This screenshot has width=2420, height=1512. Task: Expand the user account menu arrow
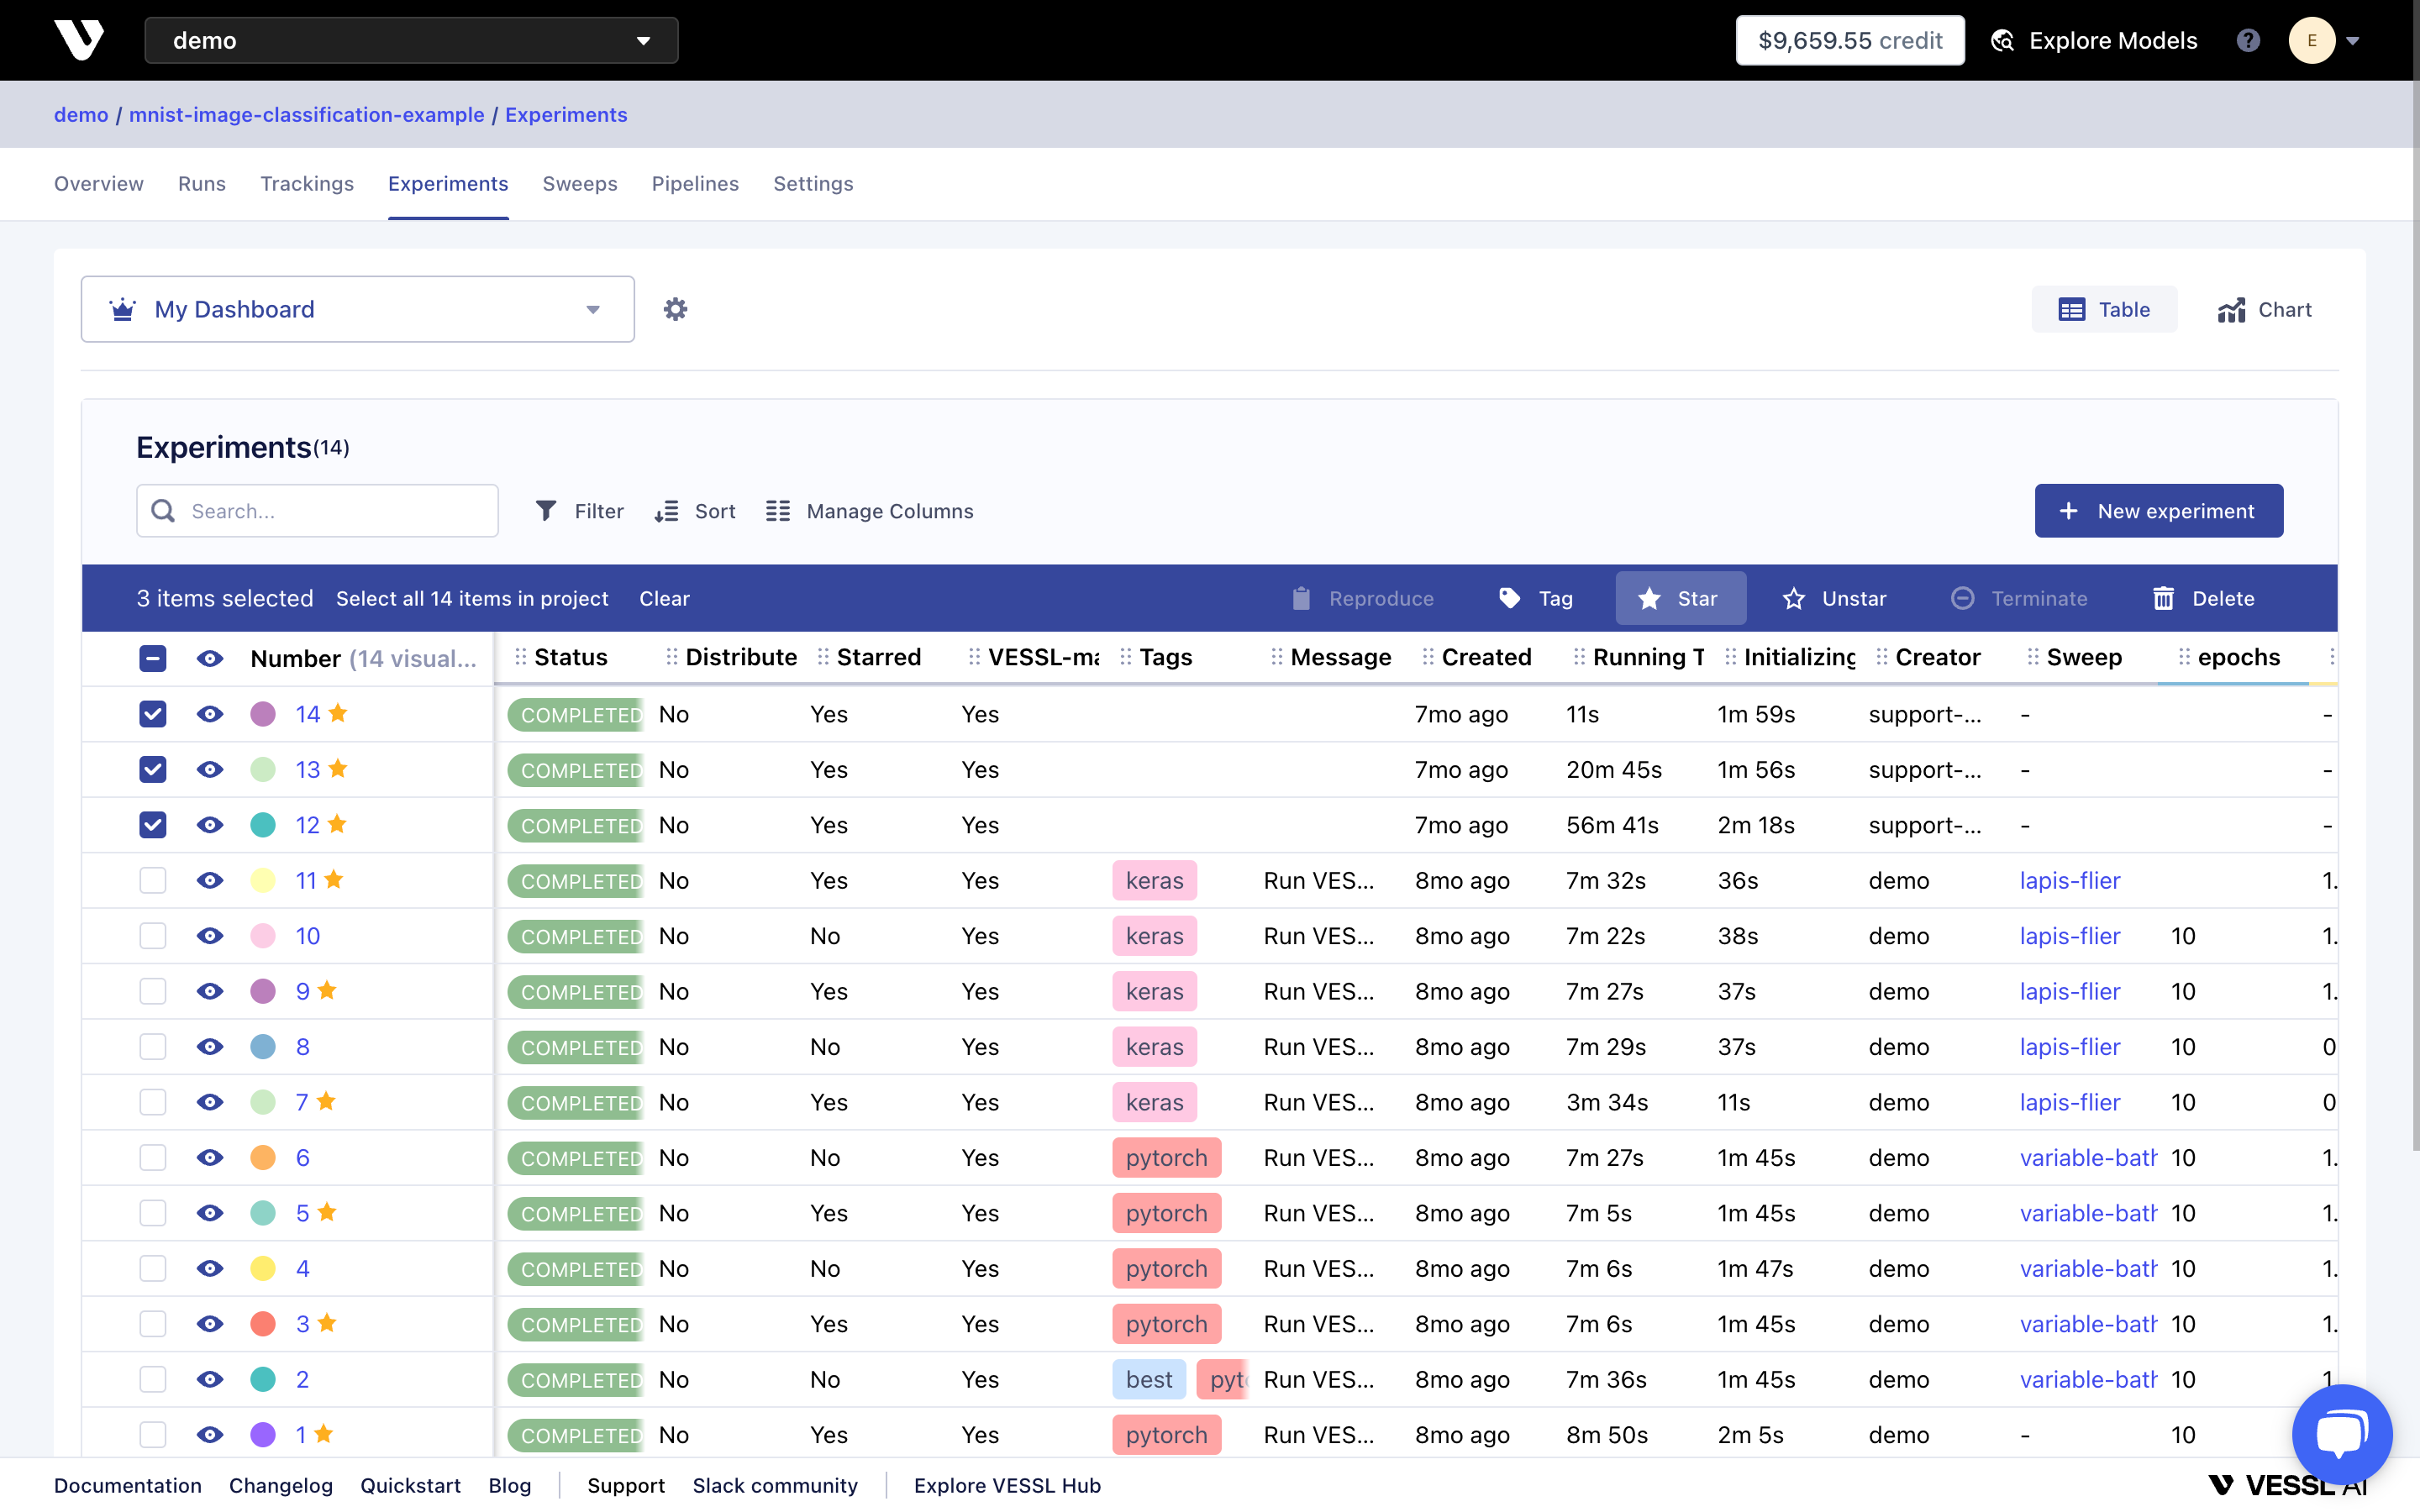coord(2353,41)
